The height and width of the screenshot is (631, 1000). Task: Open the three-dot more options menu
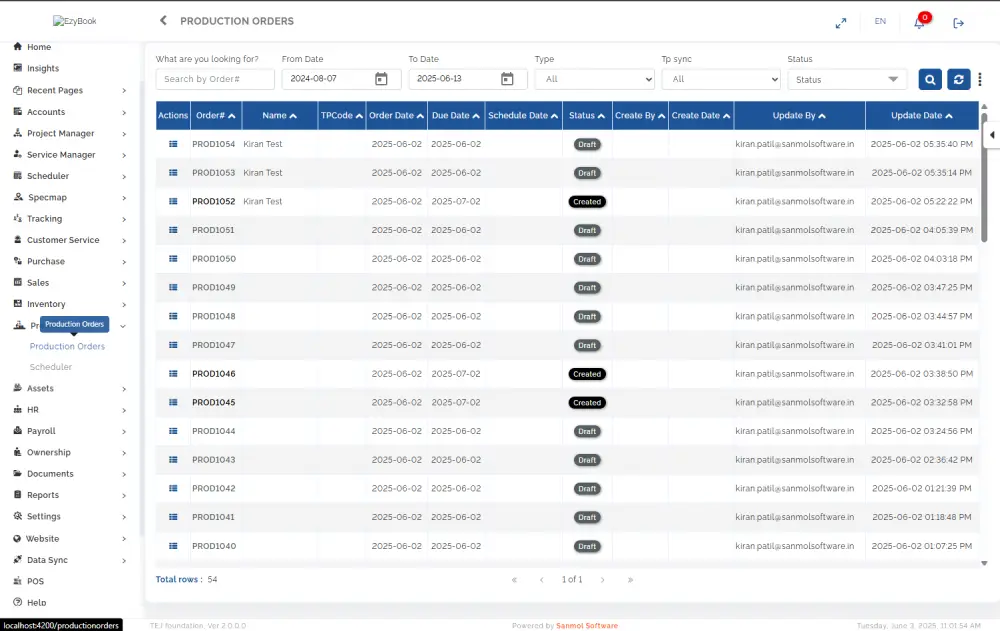coord(980,80)
